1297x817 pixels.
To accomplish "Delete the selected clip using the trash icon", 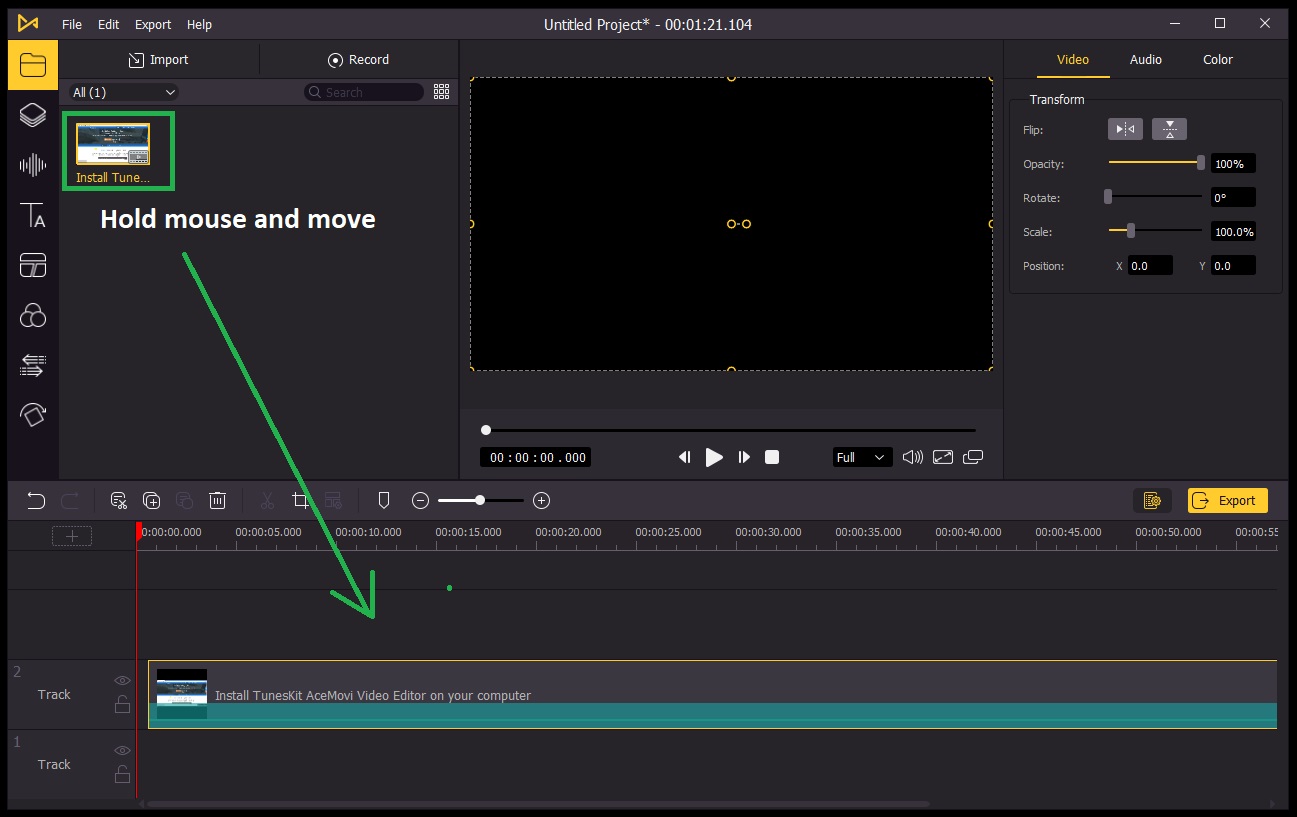I will tap(218, 500).
